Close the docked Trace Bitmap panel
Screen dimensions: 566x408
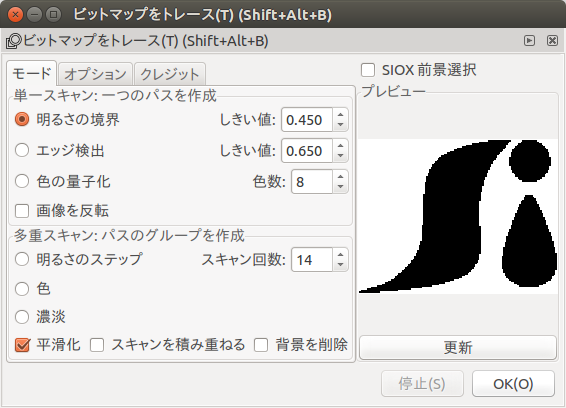552,40
